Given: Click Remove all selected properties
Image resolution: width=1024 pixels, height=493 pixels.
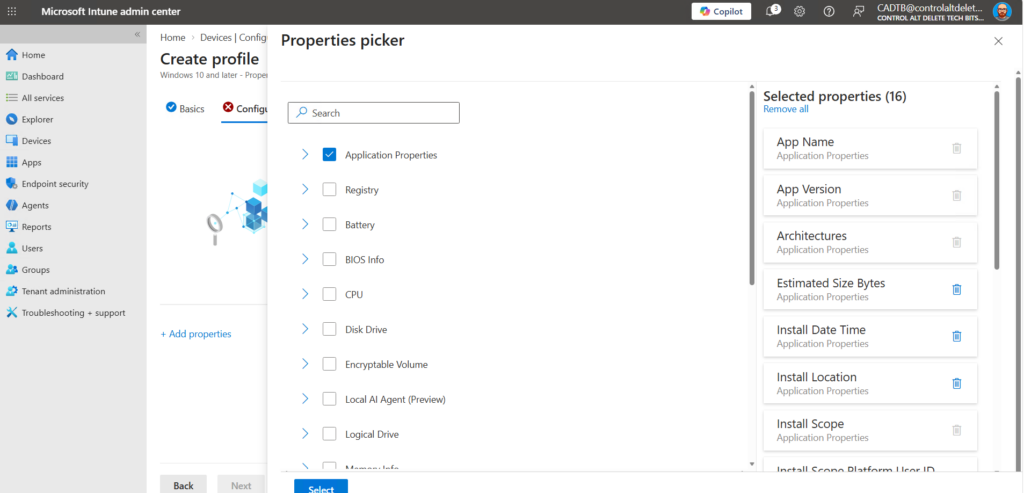Looking at the screenshot, I should 786,109.
